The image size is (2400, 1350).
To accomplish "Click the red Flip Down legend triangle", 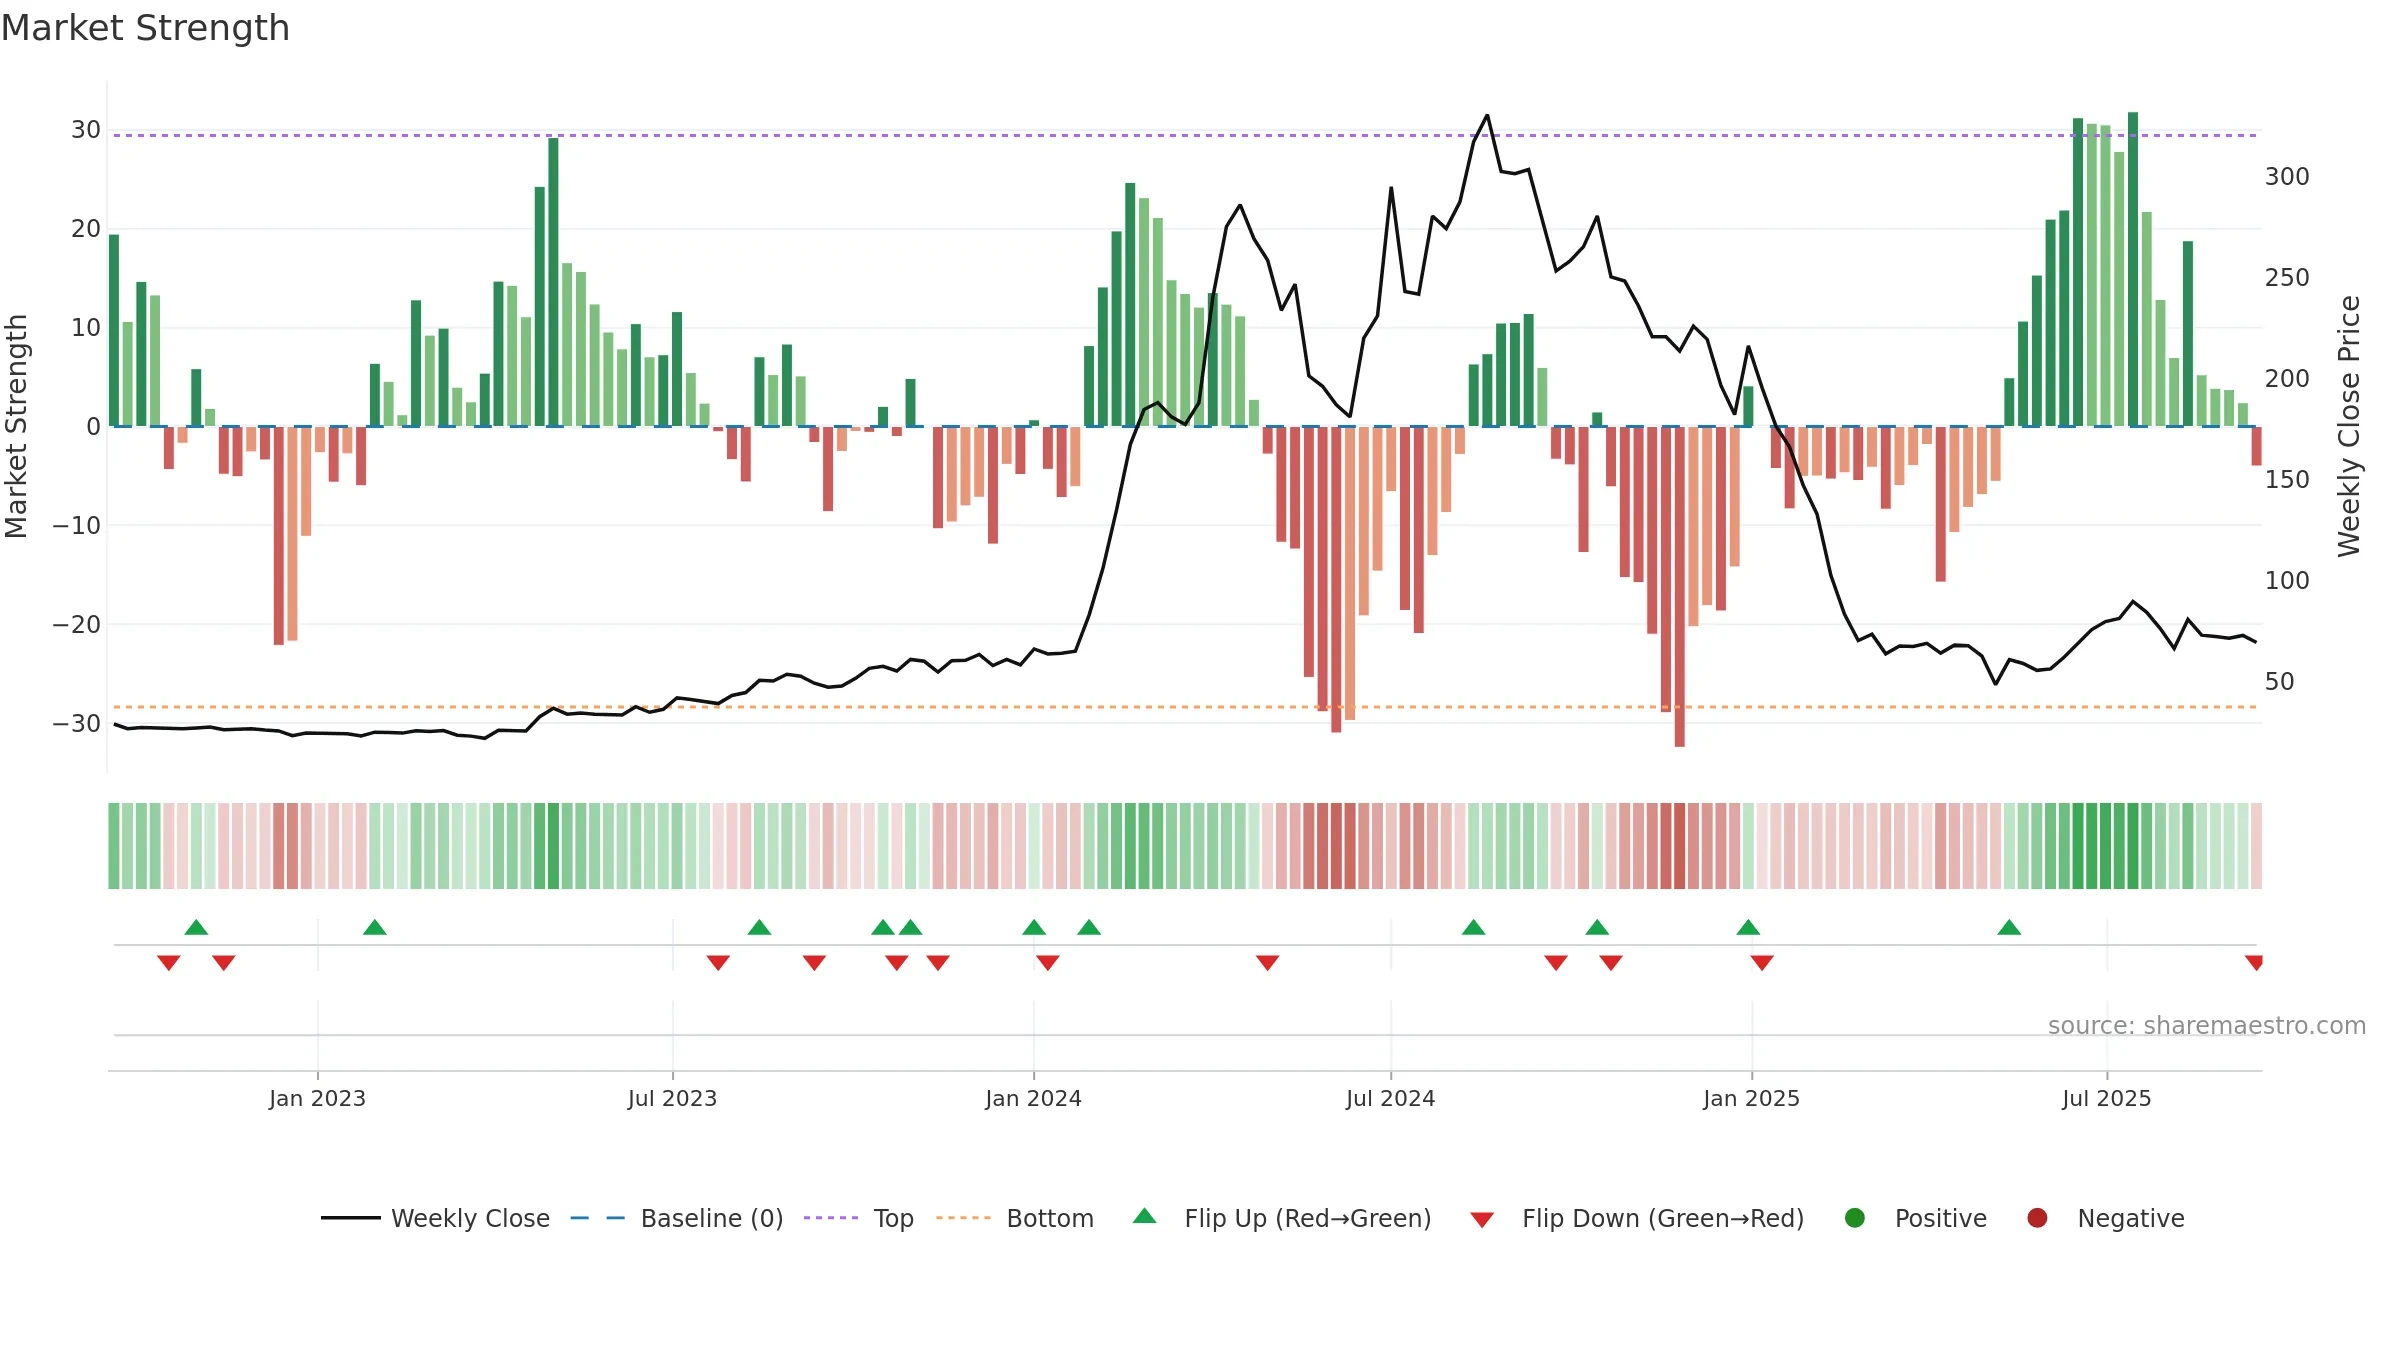I will point(1482,1220).
